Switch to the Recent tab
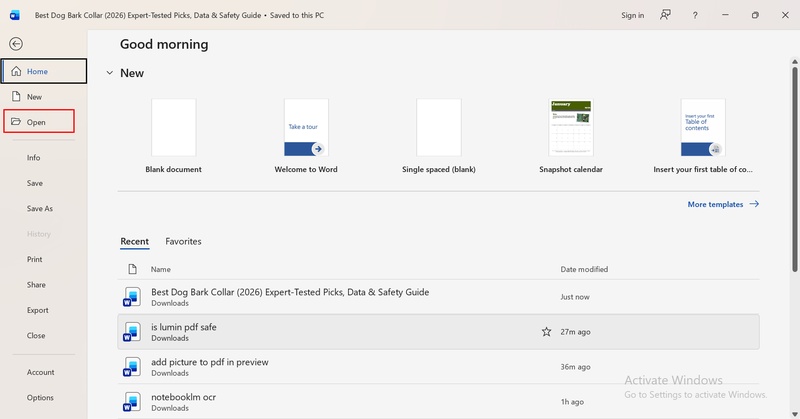800x419 pixels. [135, 241]
